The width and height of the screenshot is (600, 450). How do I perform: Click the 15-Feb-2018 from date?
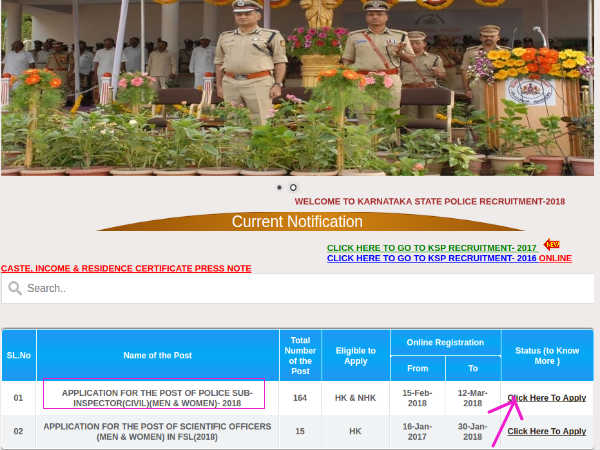(x=417, y=398)
